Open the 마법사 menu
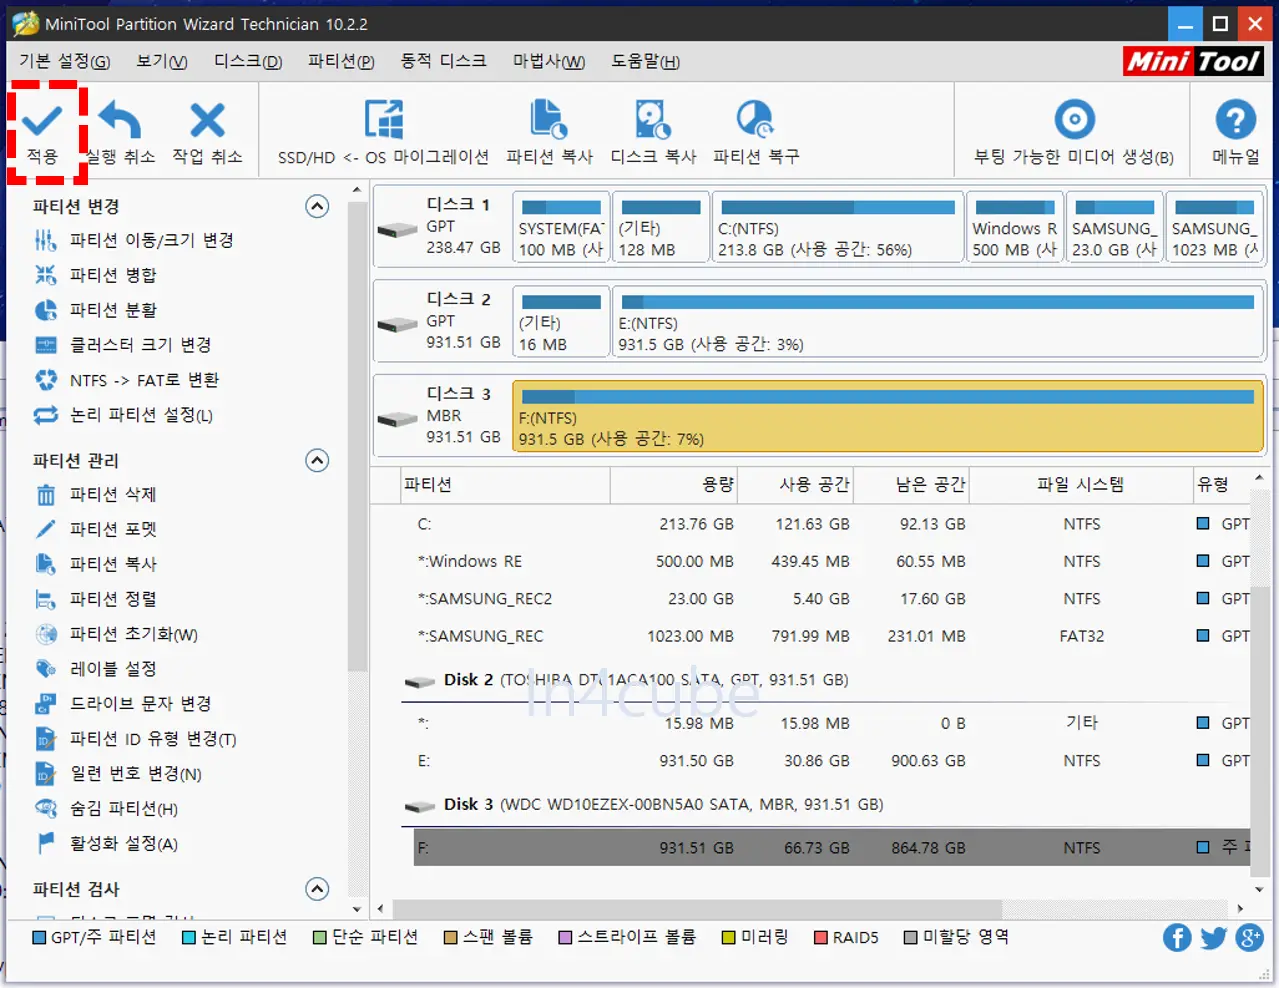Screen dimensions: 1279x988 [x=549, y=62]
